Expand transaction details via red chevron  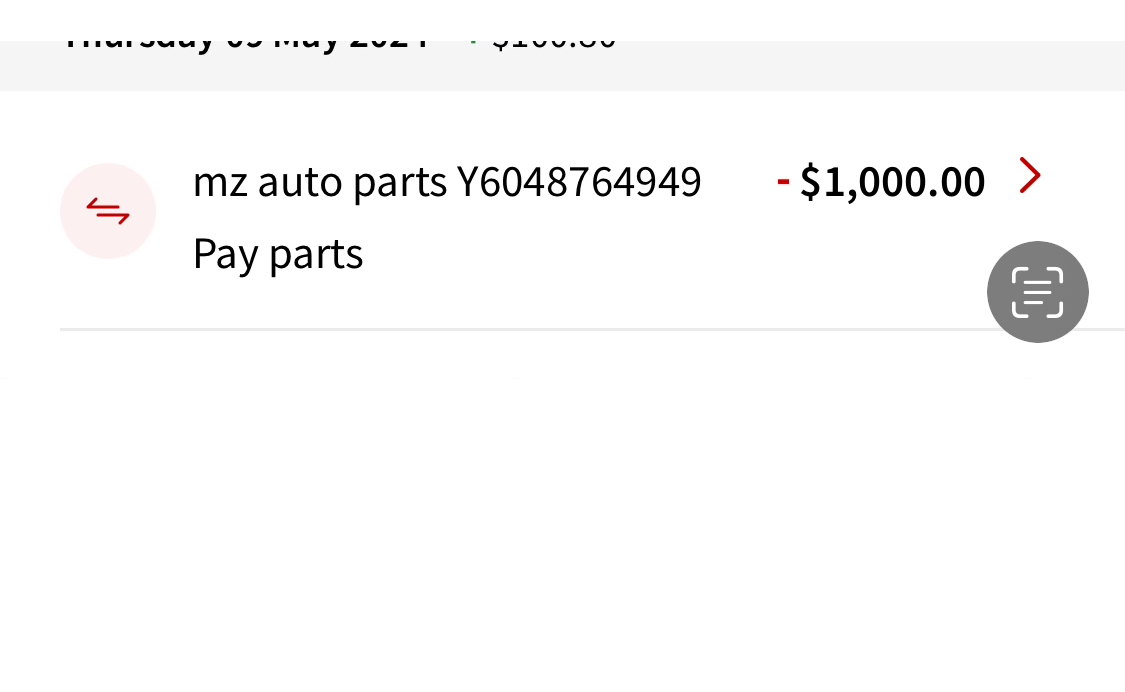(x=1029, y=176)
